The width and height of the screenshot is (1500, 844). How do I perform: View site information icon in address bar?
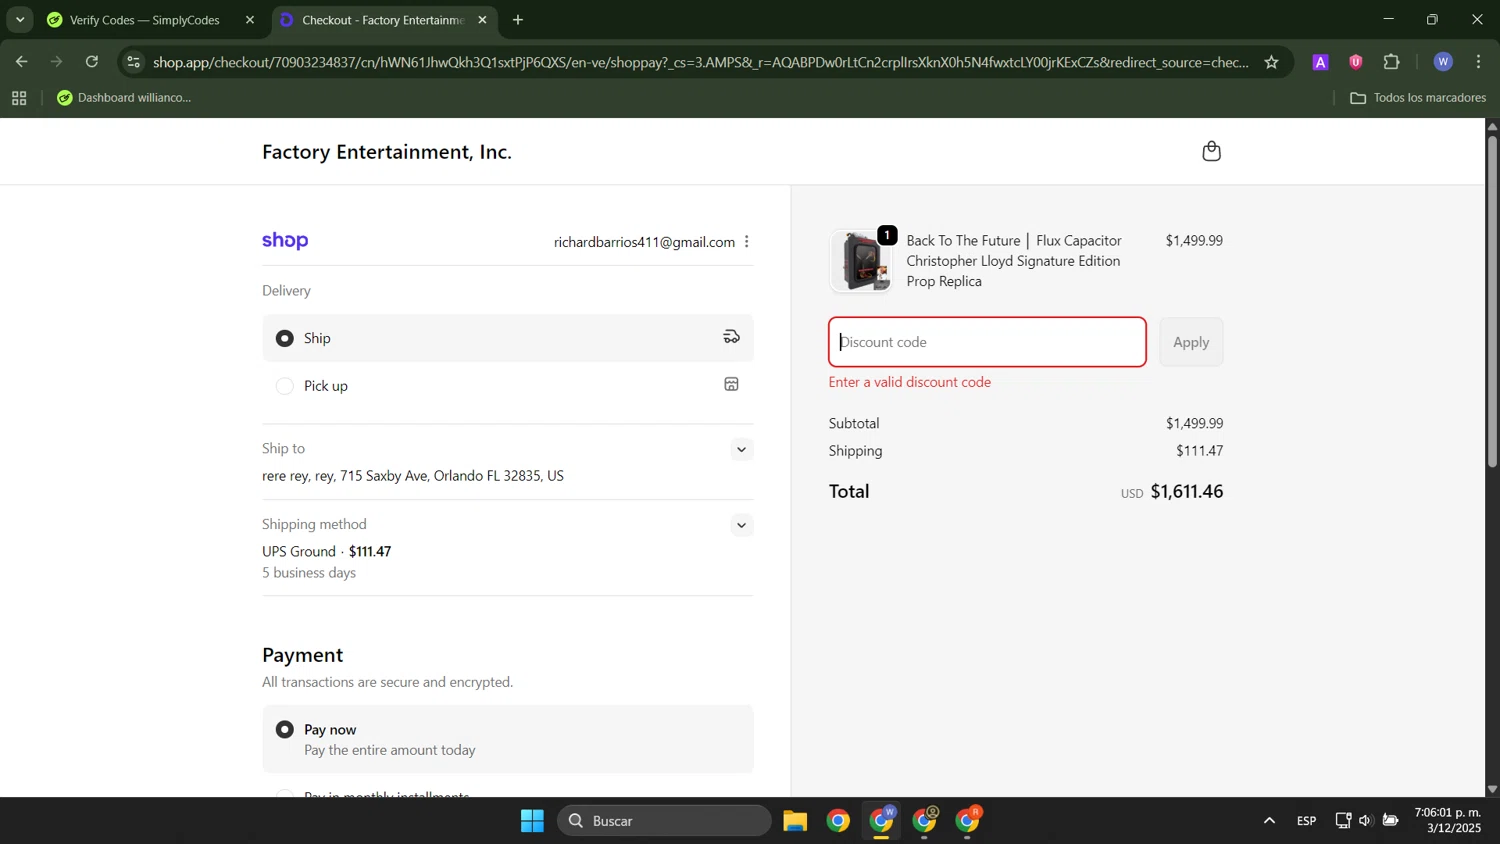[x=134, y=62]
